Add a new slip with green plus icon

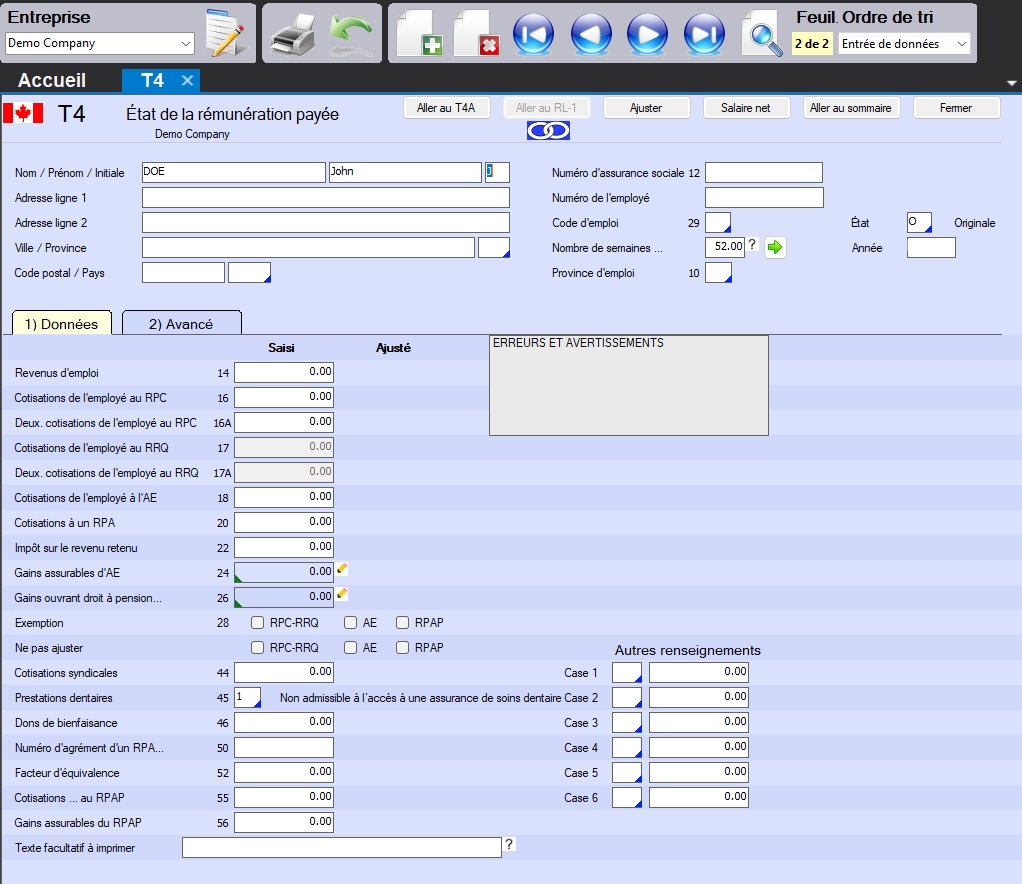pyautogui.click(x=420, y=35)
